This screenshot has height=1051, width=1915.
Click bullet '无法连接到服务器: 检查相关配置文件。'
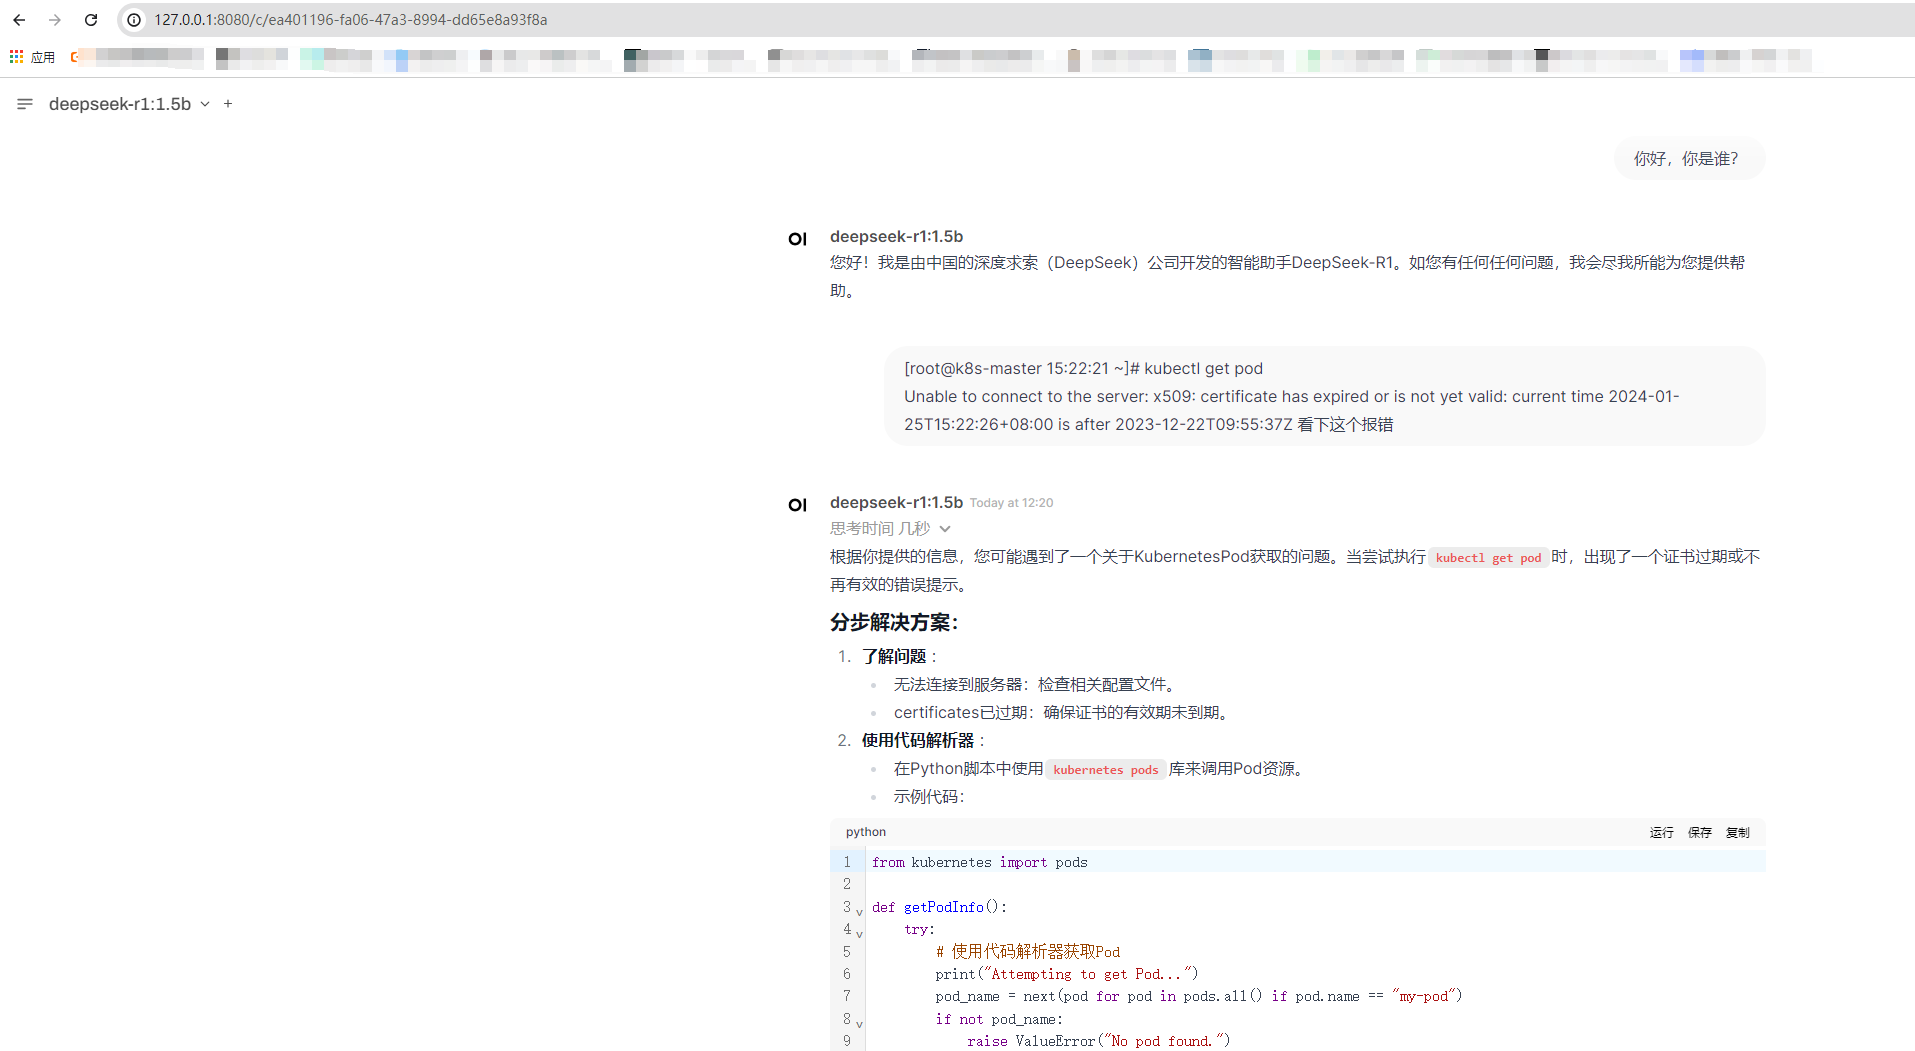point(1037,684)
